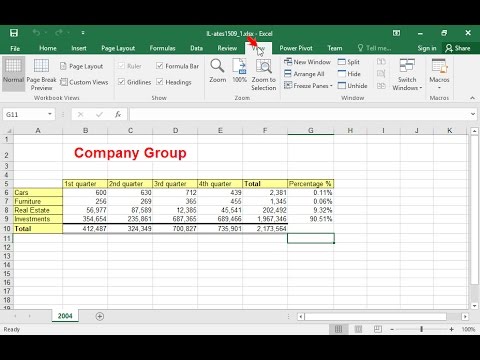Switch to the Page Layout tab

118,48
